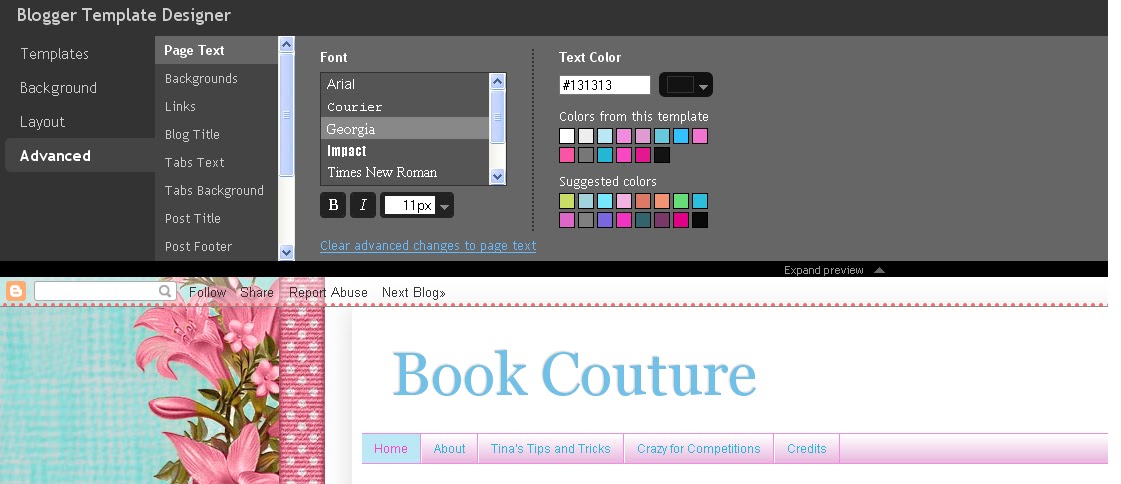Click the font list scrollbar thumb

(x=498, y=117)
